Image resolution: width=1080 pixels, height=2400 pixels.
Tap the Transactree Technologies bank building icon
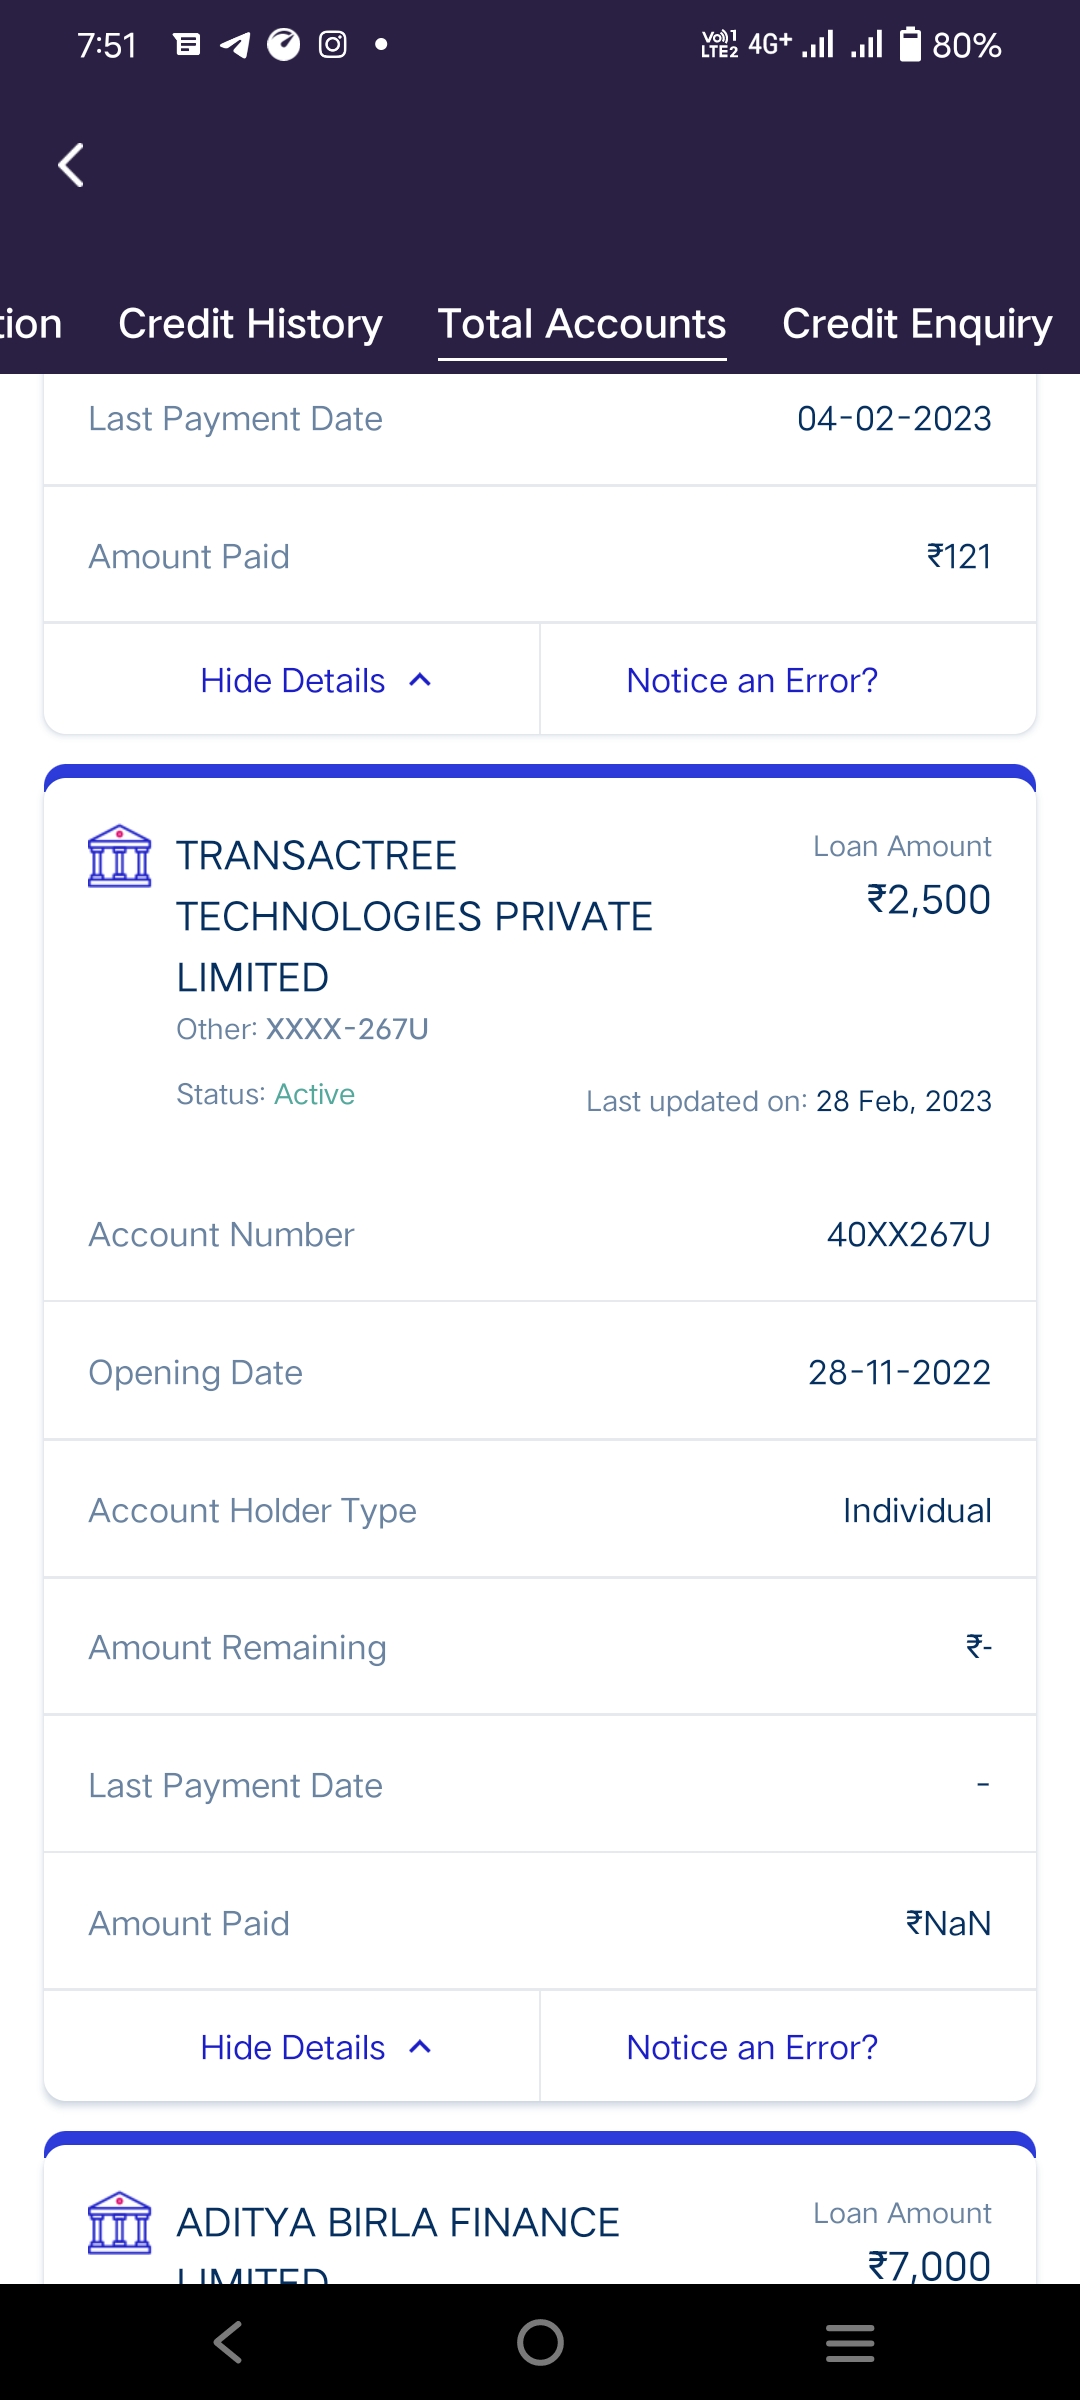(120, 856)
